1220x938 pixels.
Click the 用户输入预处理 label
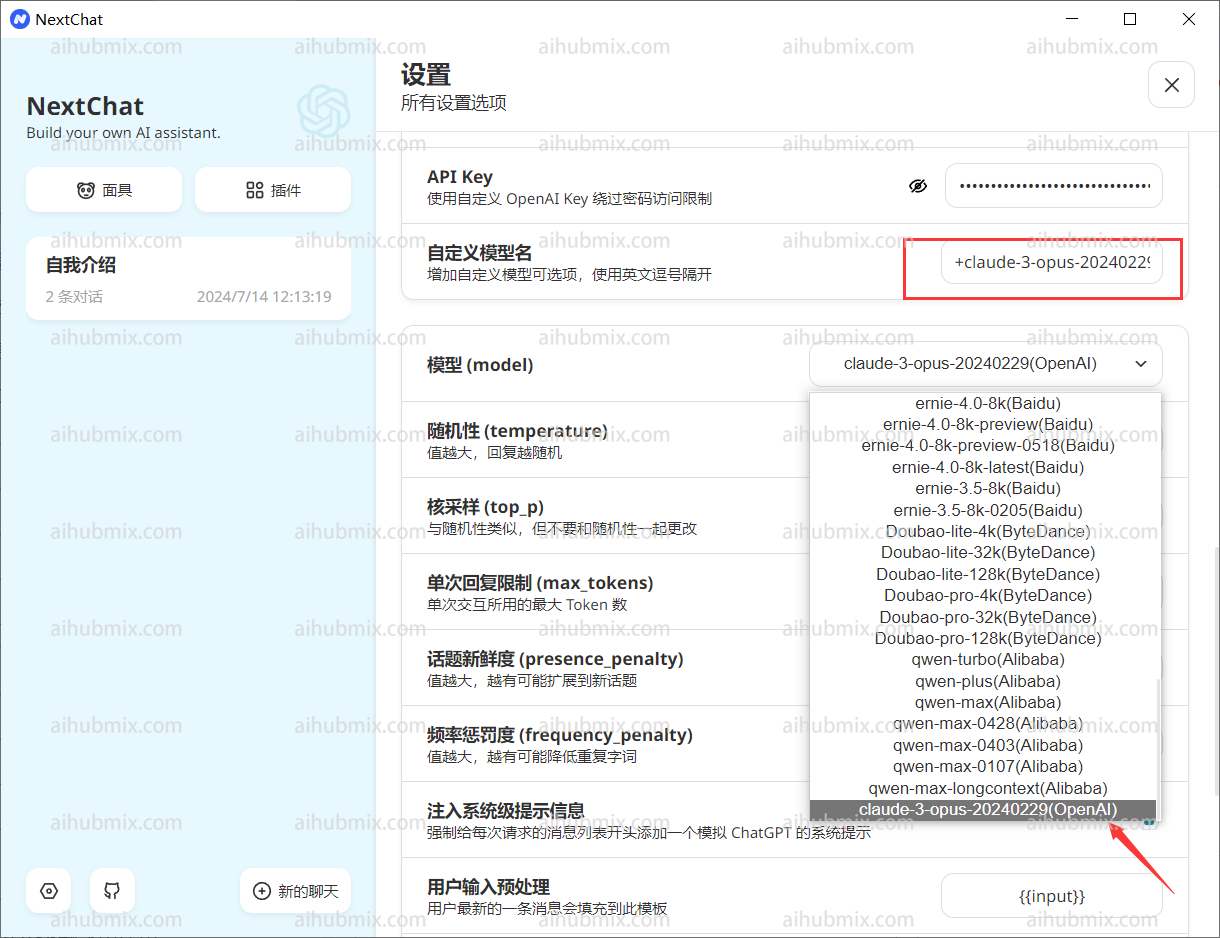(489, 887)
